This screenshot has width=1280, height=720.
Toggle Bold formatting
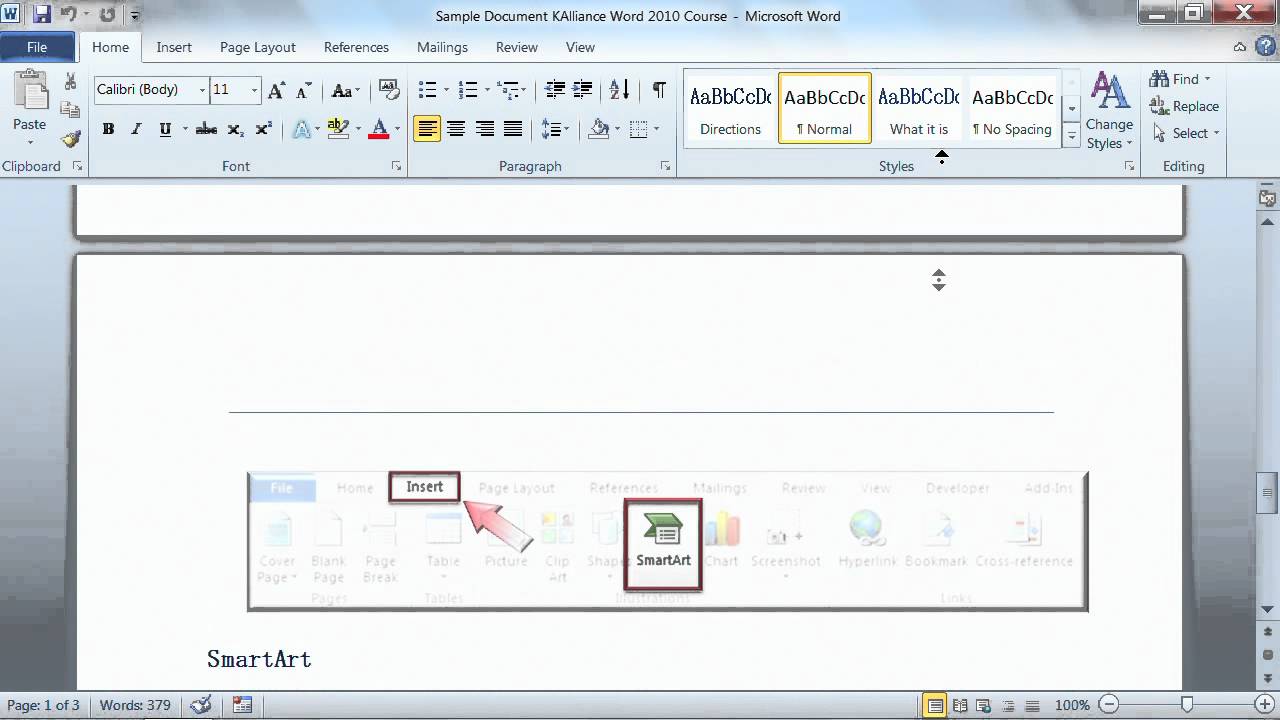click(x=108, y=129)
